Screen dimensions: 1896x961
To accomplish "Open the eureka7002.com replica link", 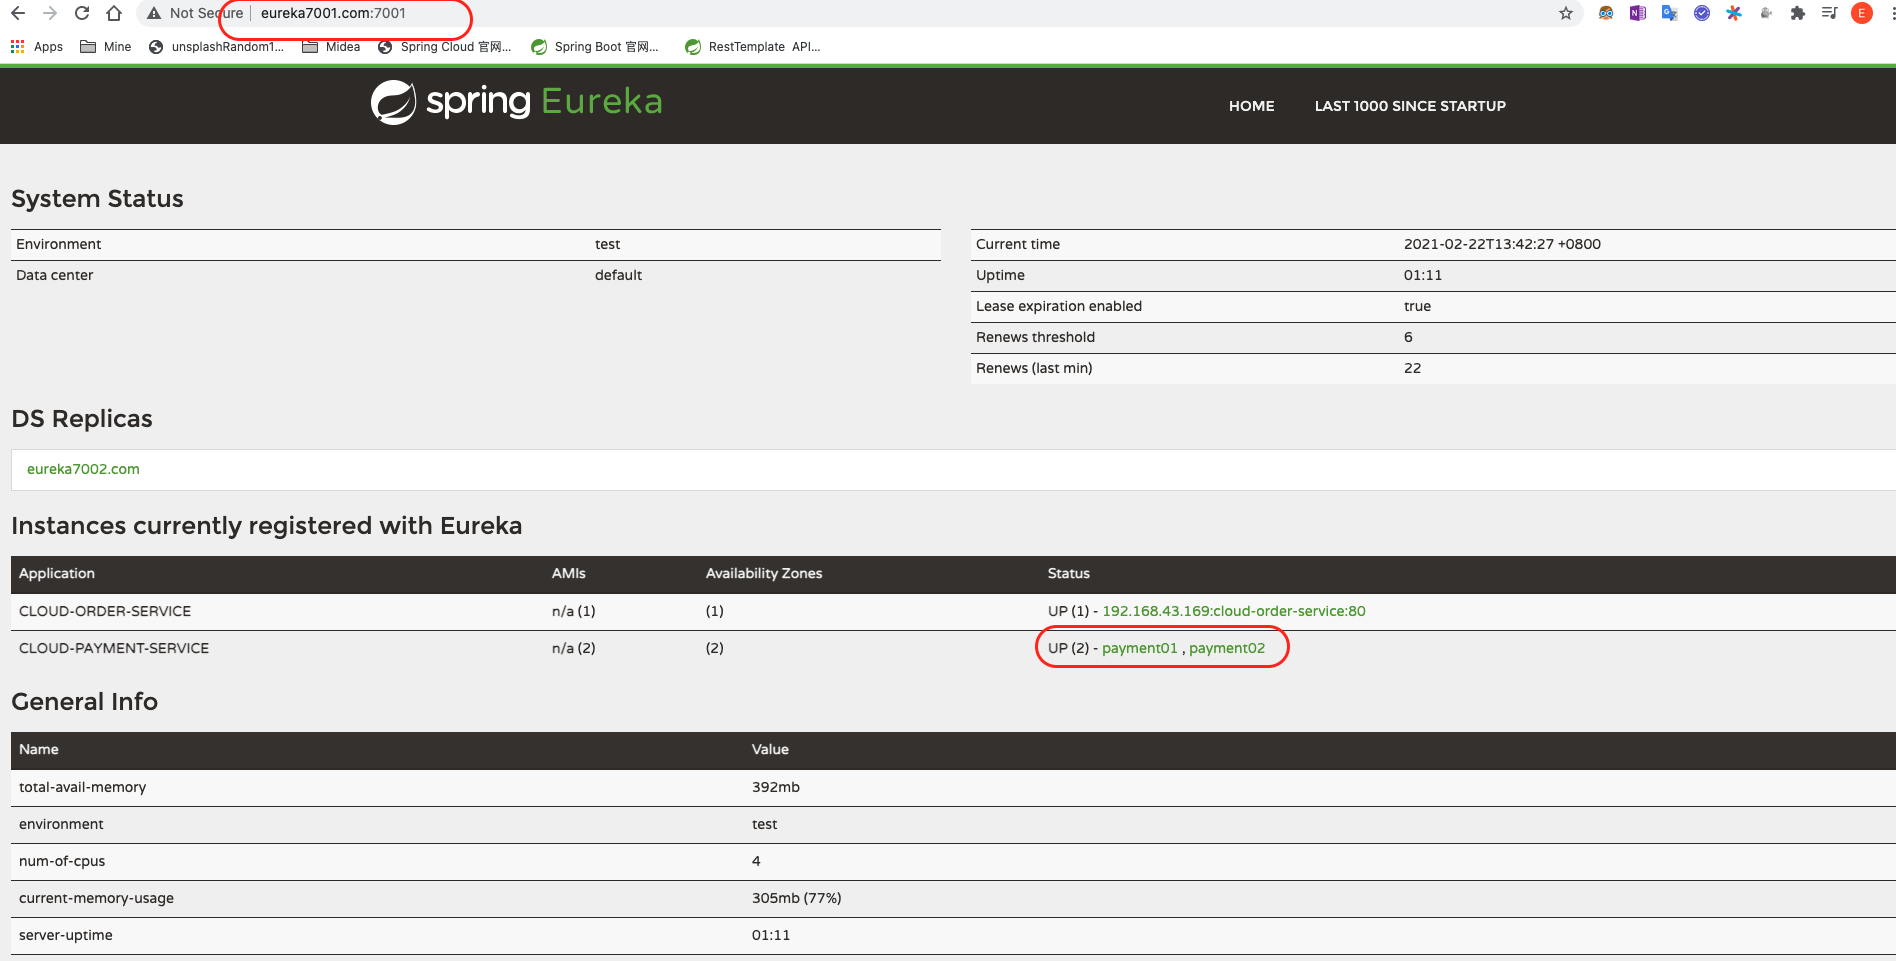I will pos(83,469).
